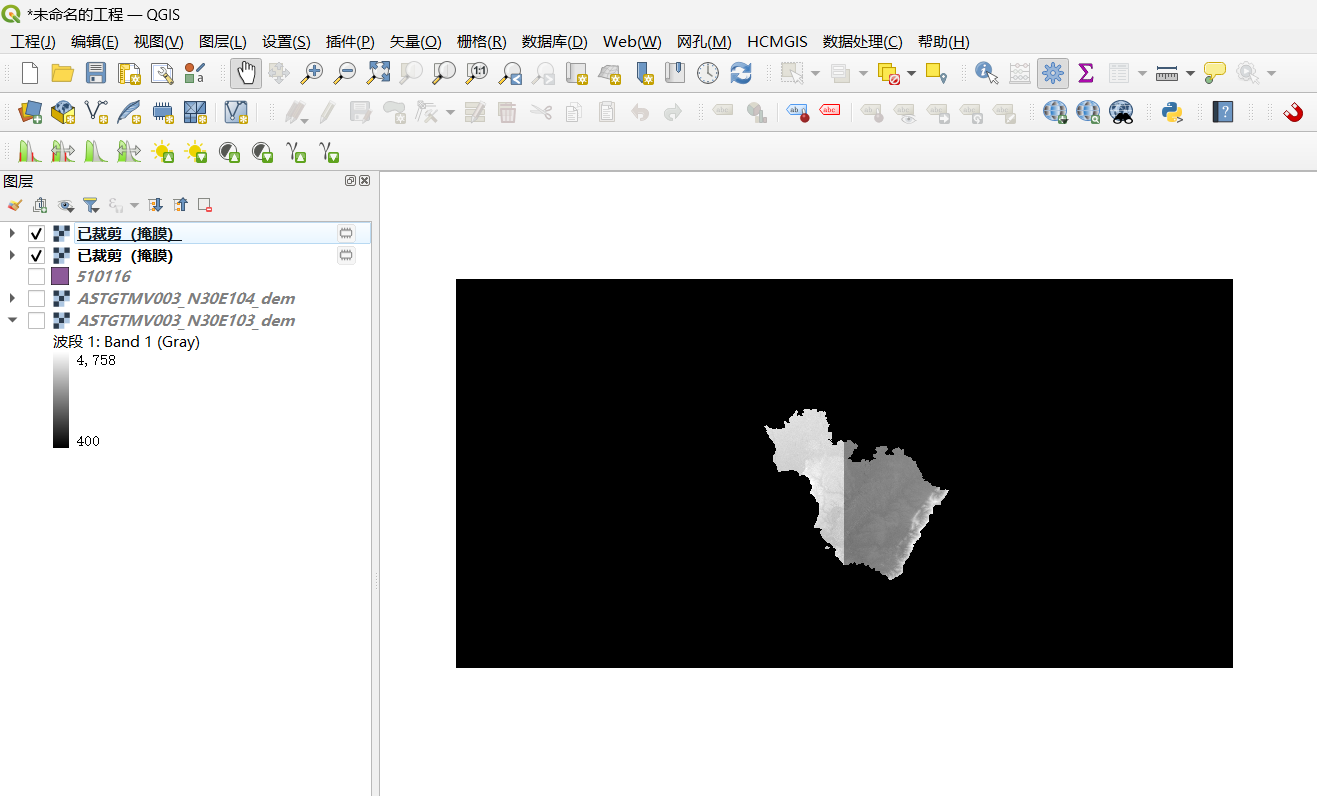Create a new project with the blank page icon

30,73
